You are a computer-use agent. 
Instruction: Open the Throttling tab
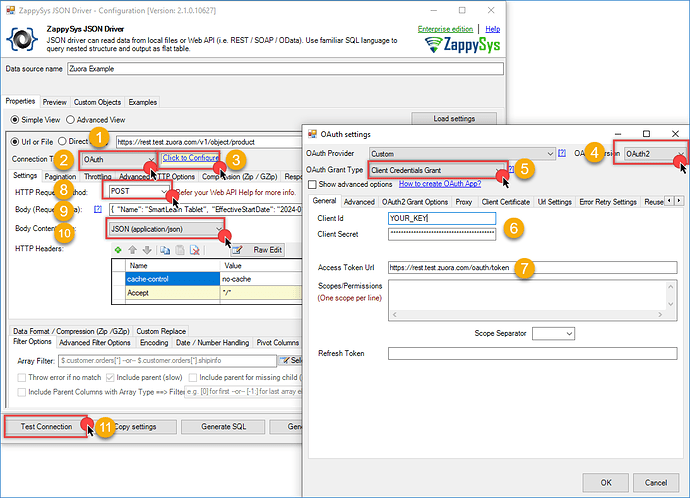click(x=97, y=176)
